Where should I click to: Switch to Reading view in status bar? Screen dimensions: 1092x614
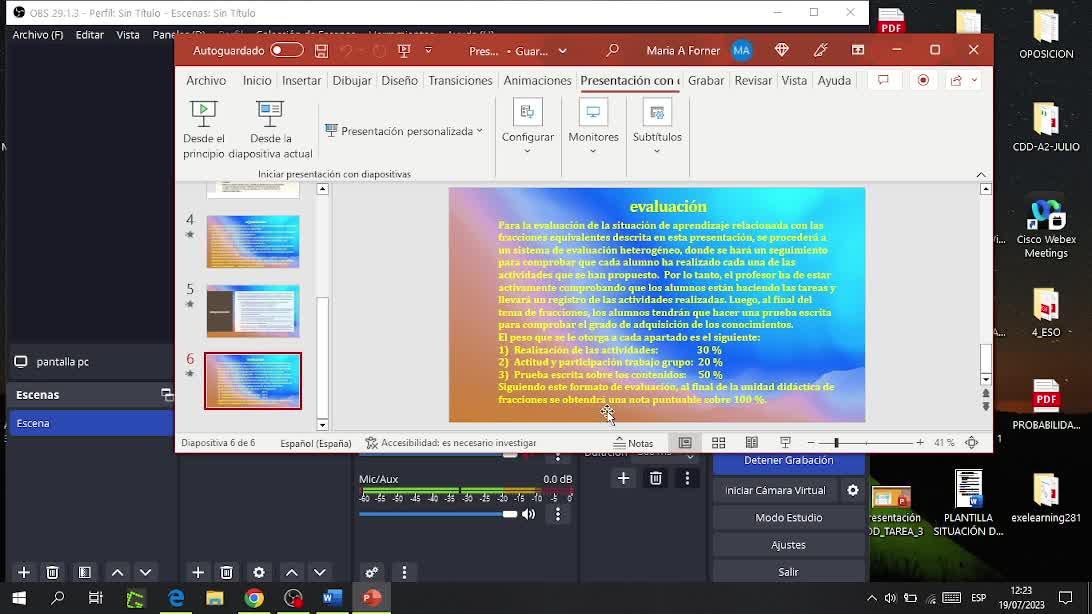pos(751,443)
